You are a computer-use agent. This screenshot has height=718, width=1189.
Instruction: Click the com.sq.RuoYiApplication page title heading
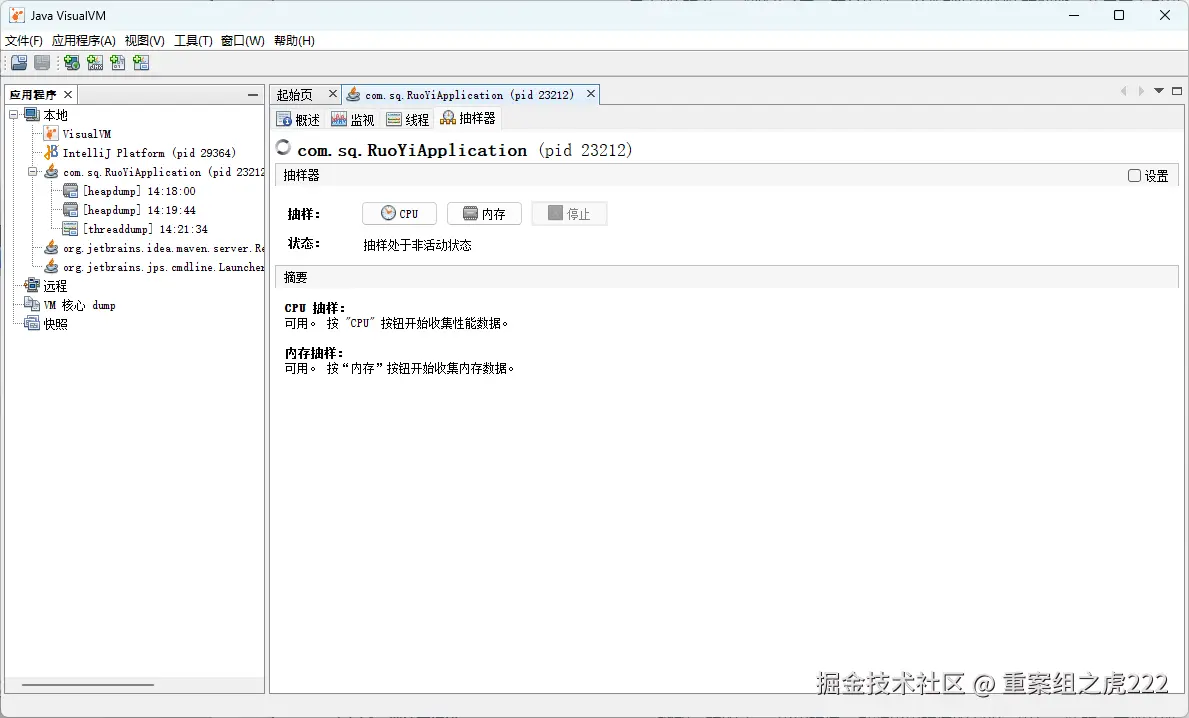coord(464,150)
